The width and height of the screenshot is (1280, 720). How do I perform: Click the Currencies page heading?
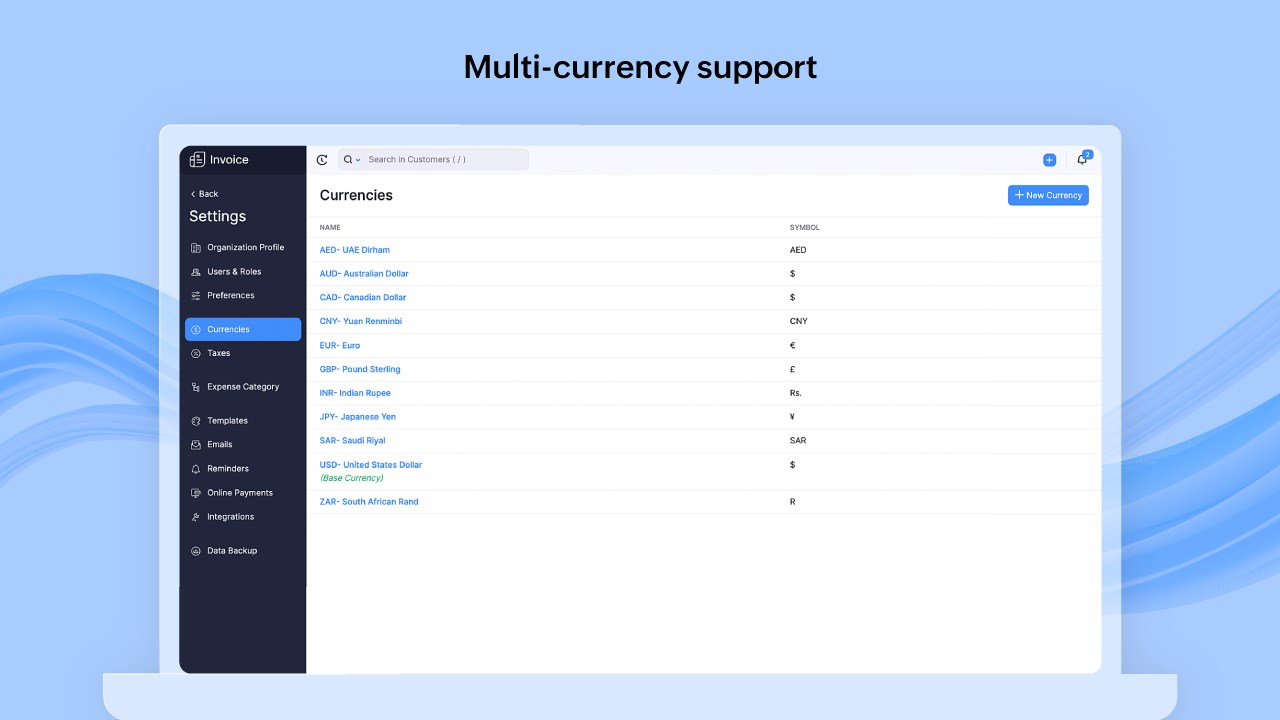pyautogui.click(x=356, y=195)
